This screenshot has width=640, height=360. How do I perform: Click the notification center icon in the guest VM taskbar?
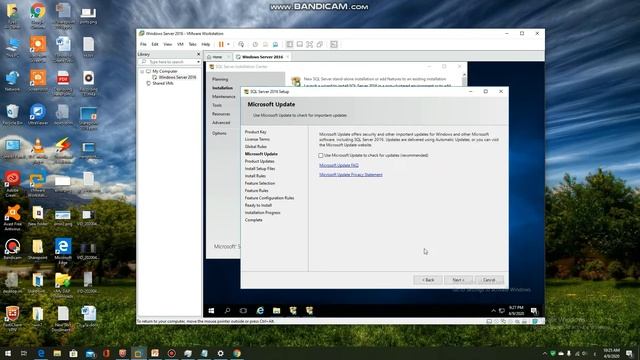(534, 311)
